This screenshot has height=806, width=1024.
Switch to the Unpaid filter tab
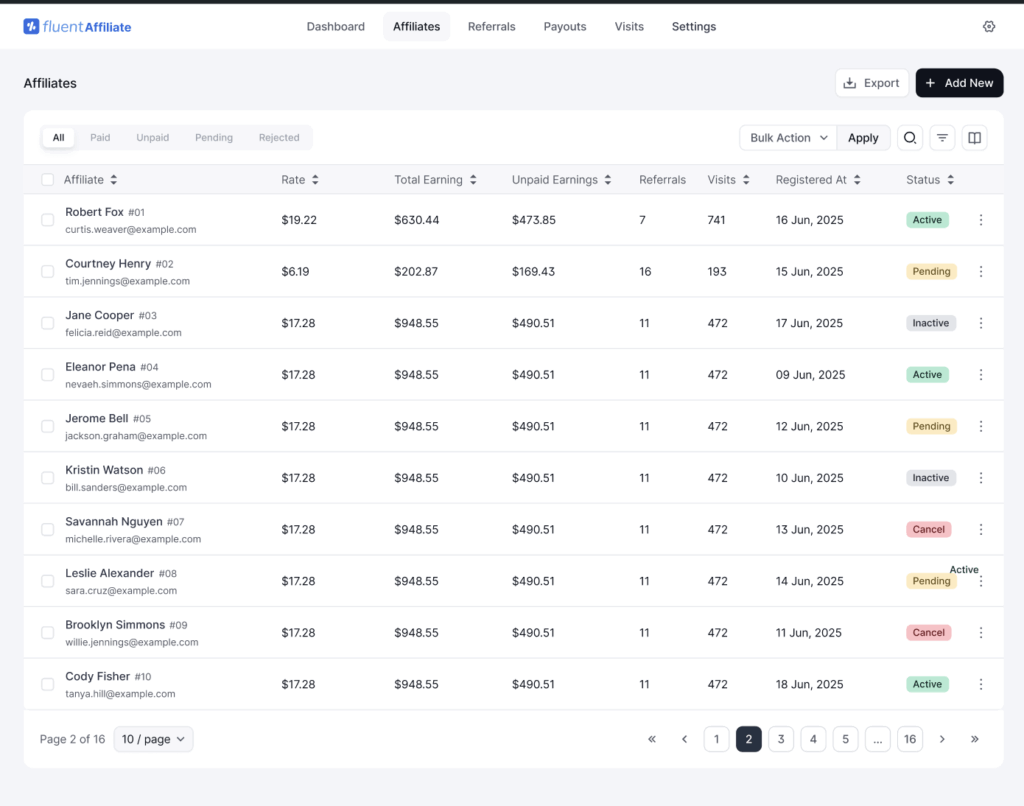click(153, 138)
